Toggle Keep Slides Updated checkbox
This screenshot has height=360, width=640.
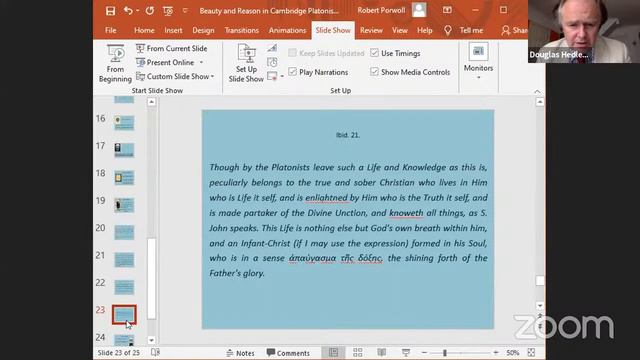pos(292,53)
